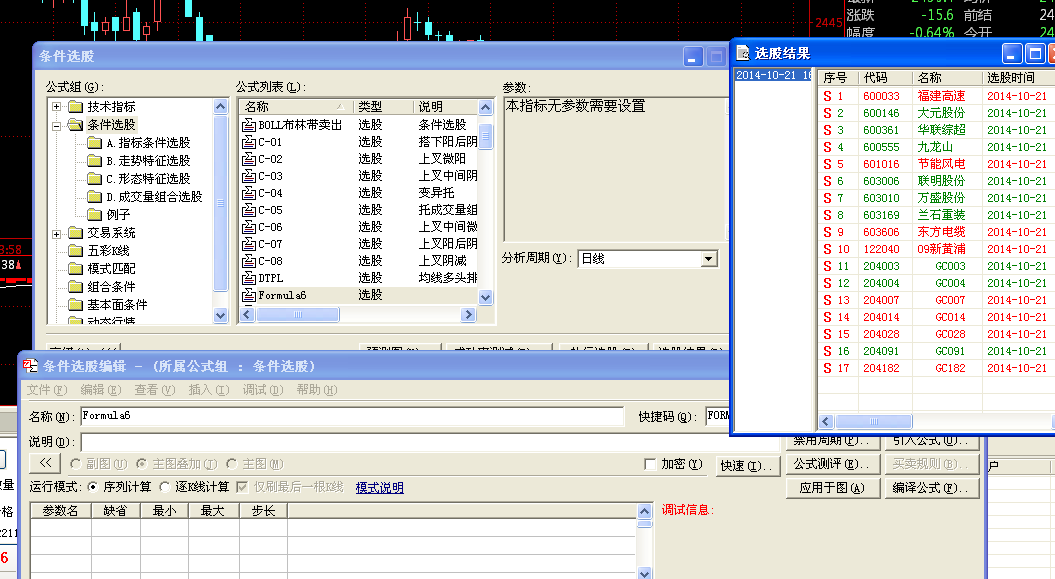Click formula icon next to C-02
The width and height of the screenshot is (1055, 579).
[x=249, y=159]
